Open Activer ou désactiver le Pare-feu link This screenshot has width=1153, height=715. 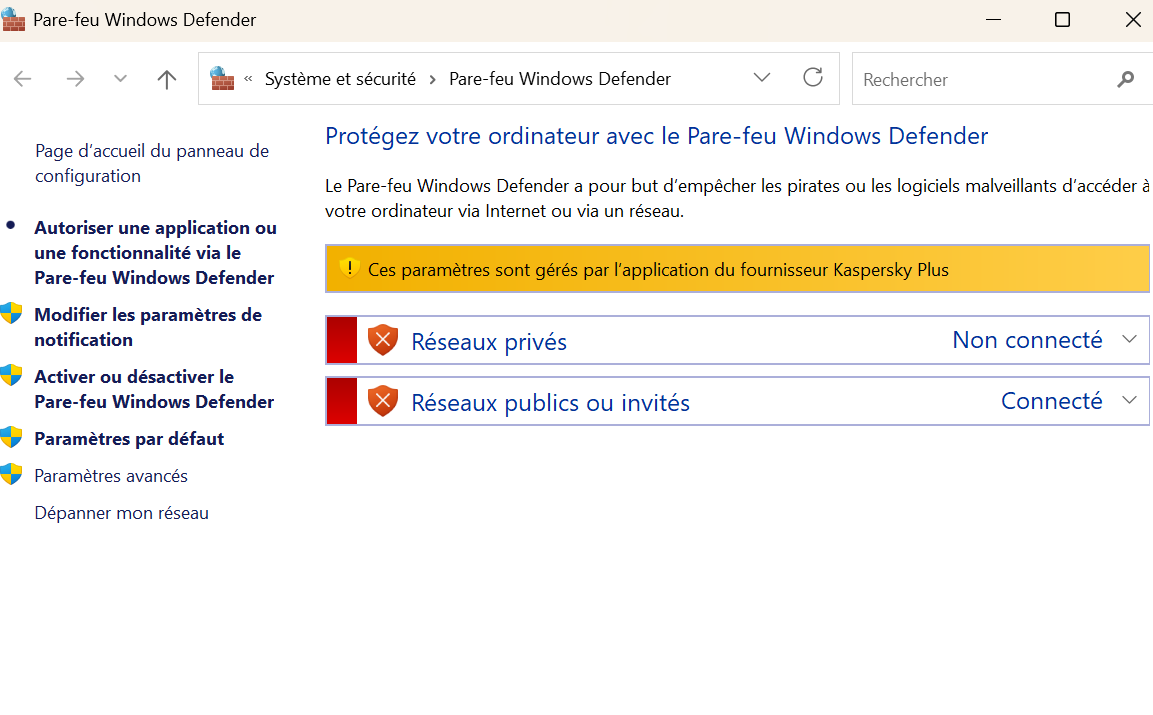click(x=153, y=389)
